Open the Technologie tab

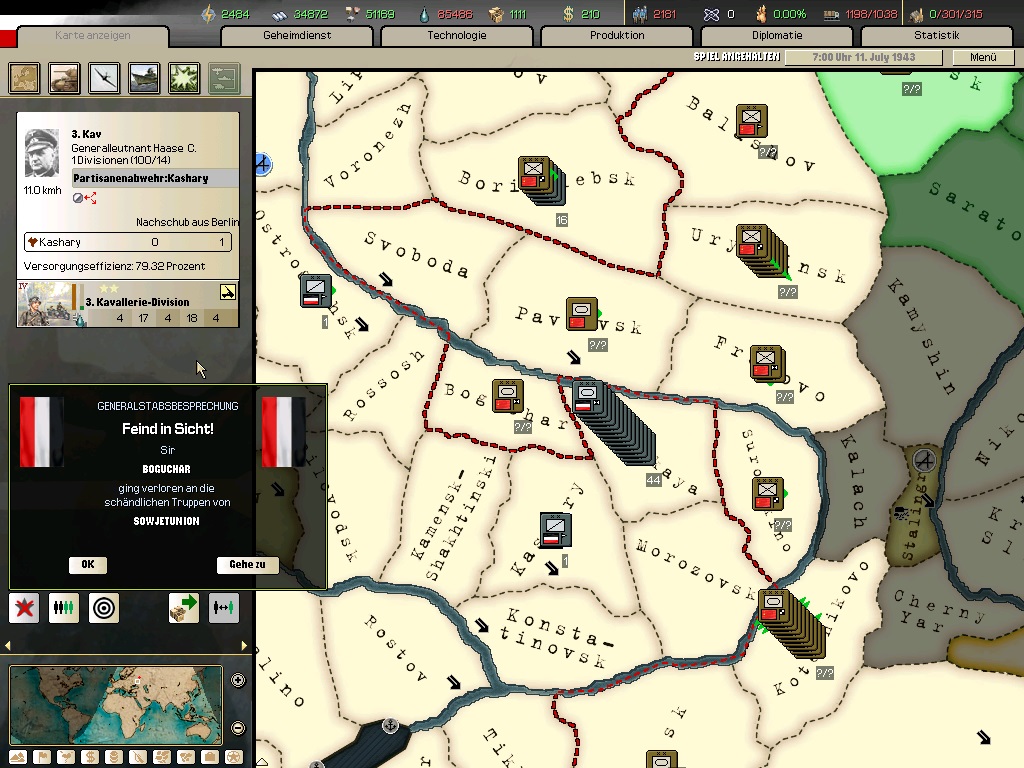coord(457,35)
